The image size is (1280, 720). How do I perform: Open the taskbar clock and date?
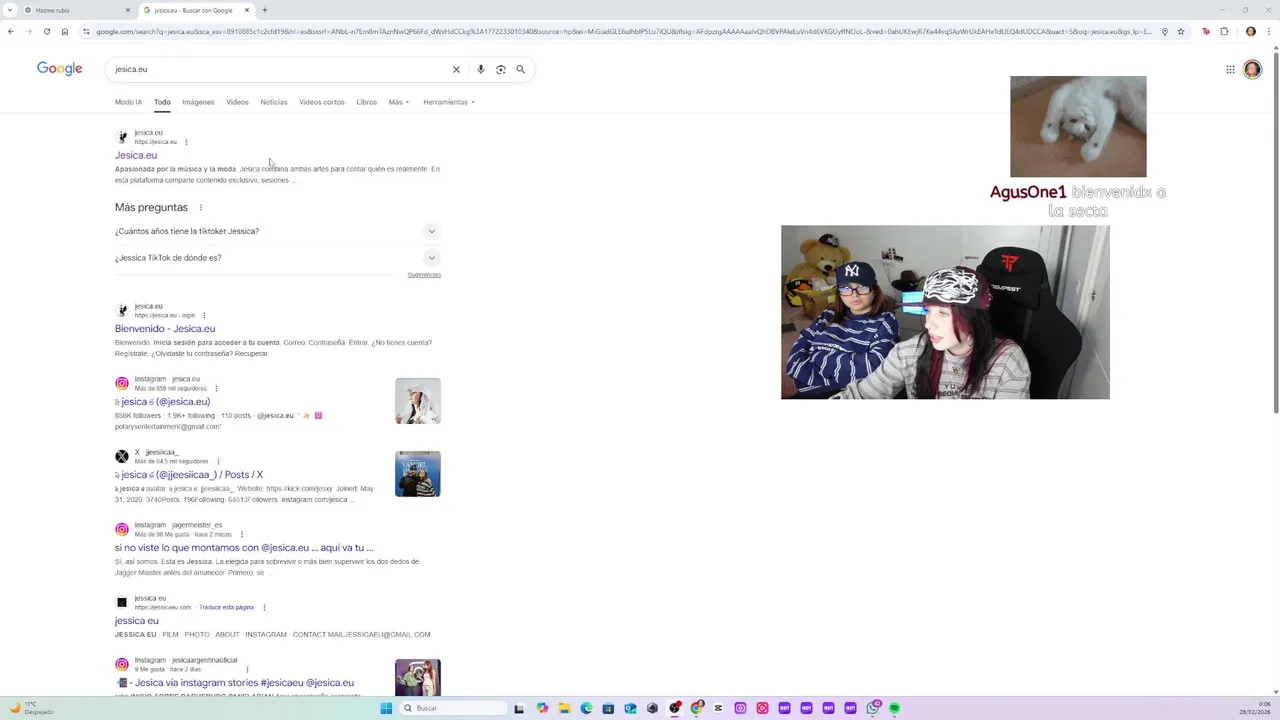[1255, 708]
